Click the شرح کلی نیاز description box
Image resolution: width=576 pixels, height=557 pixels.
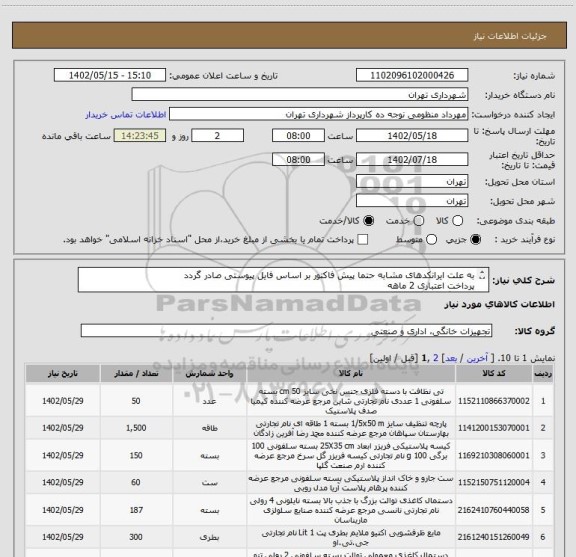283,280
